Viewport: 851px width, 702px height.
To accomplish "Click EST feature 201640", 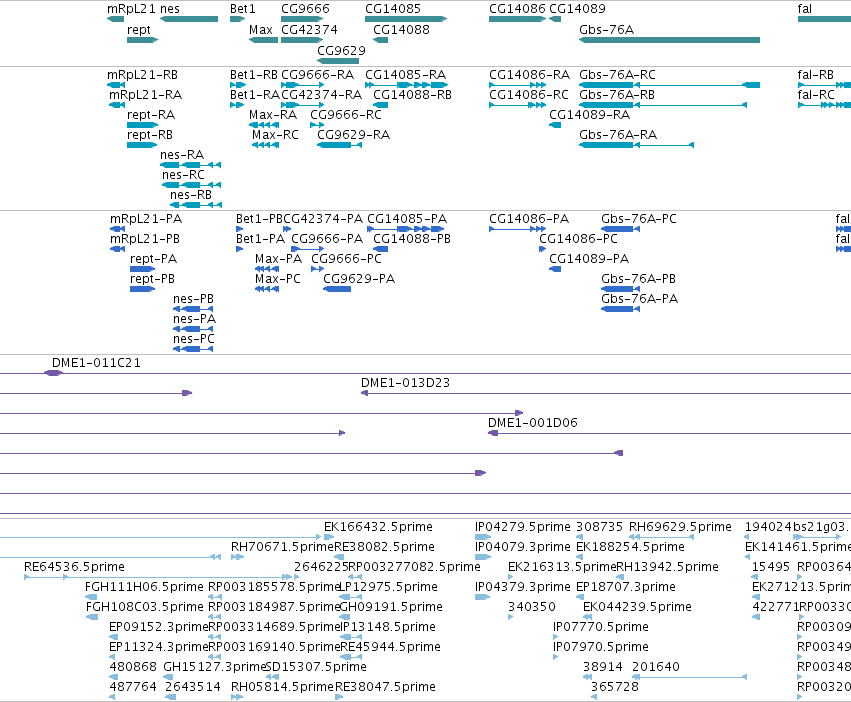I will point(656,667).
